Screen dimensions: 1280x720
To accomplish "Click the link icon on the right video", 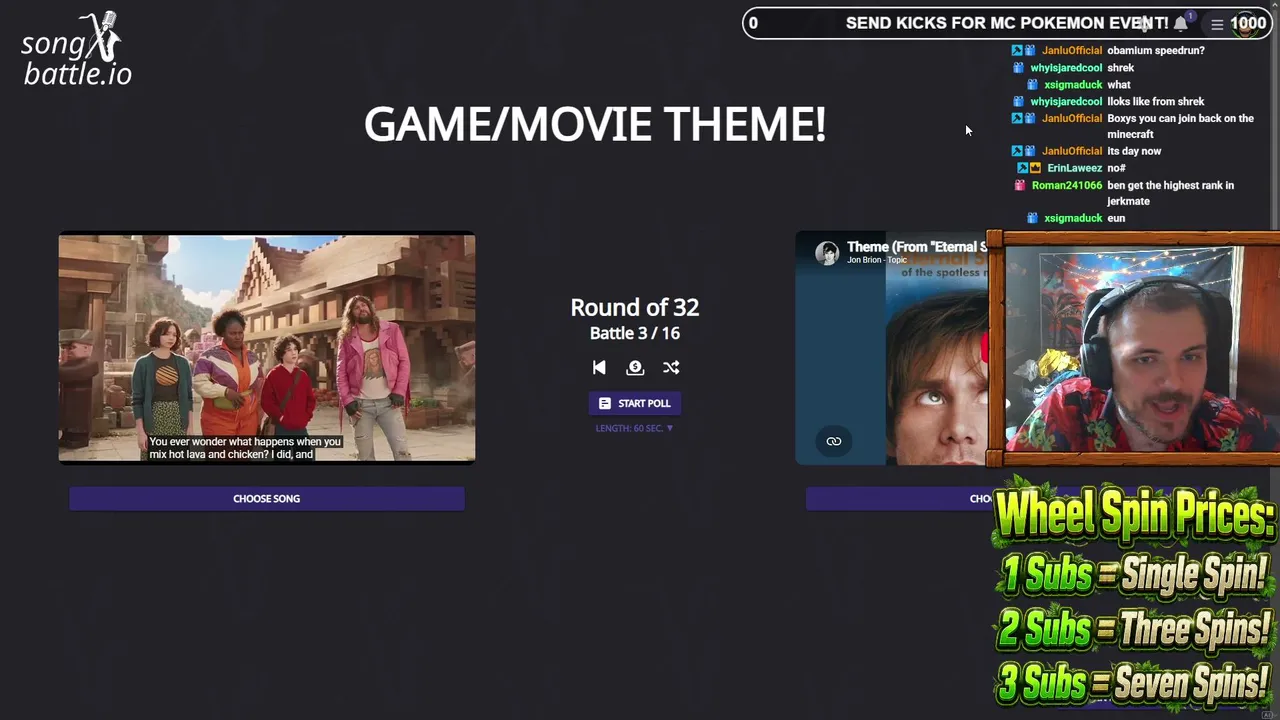I will click(834, 441).
